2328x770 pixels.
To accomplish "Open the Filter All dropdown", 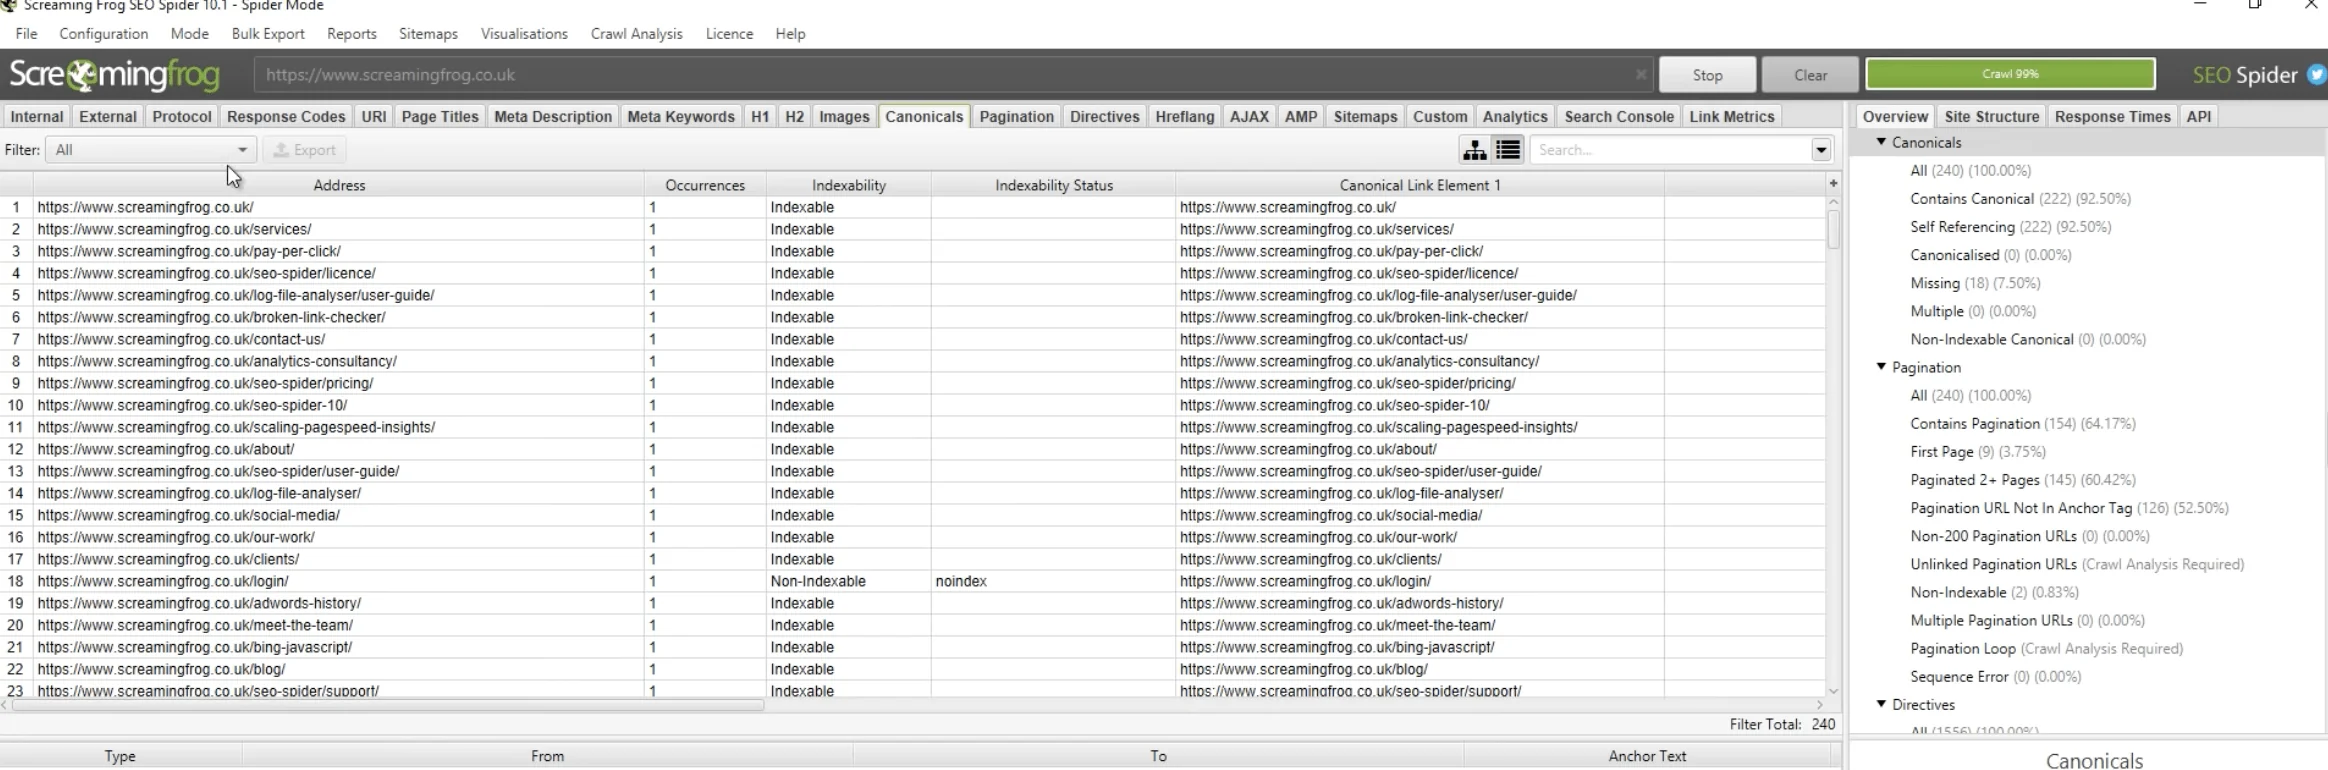I will coord(151,150).
